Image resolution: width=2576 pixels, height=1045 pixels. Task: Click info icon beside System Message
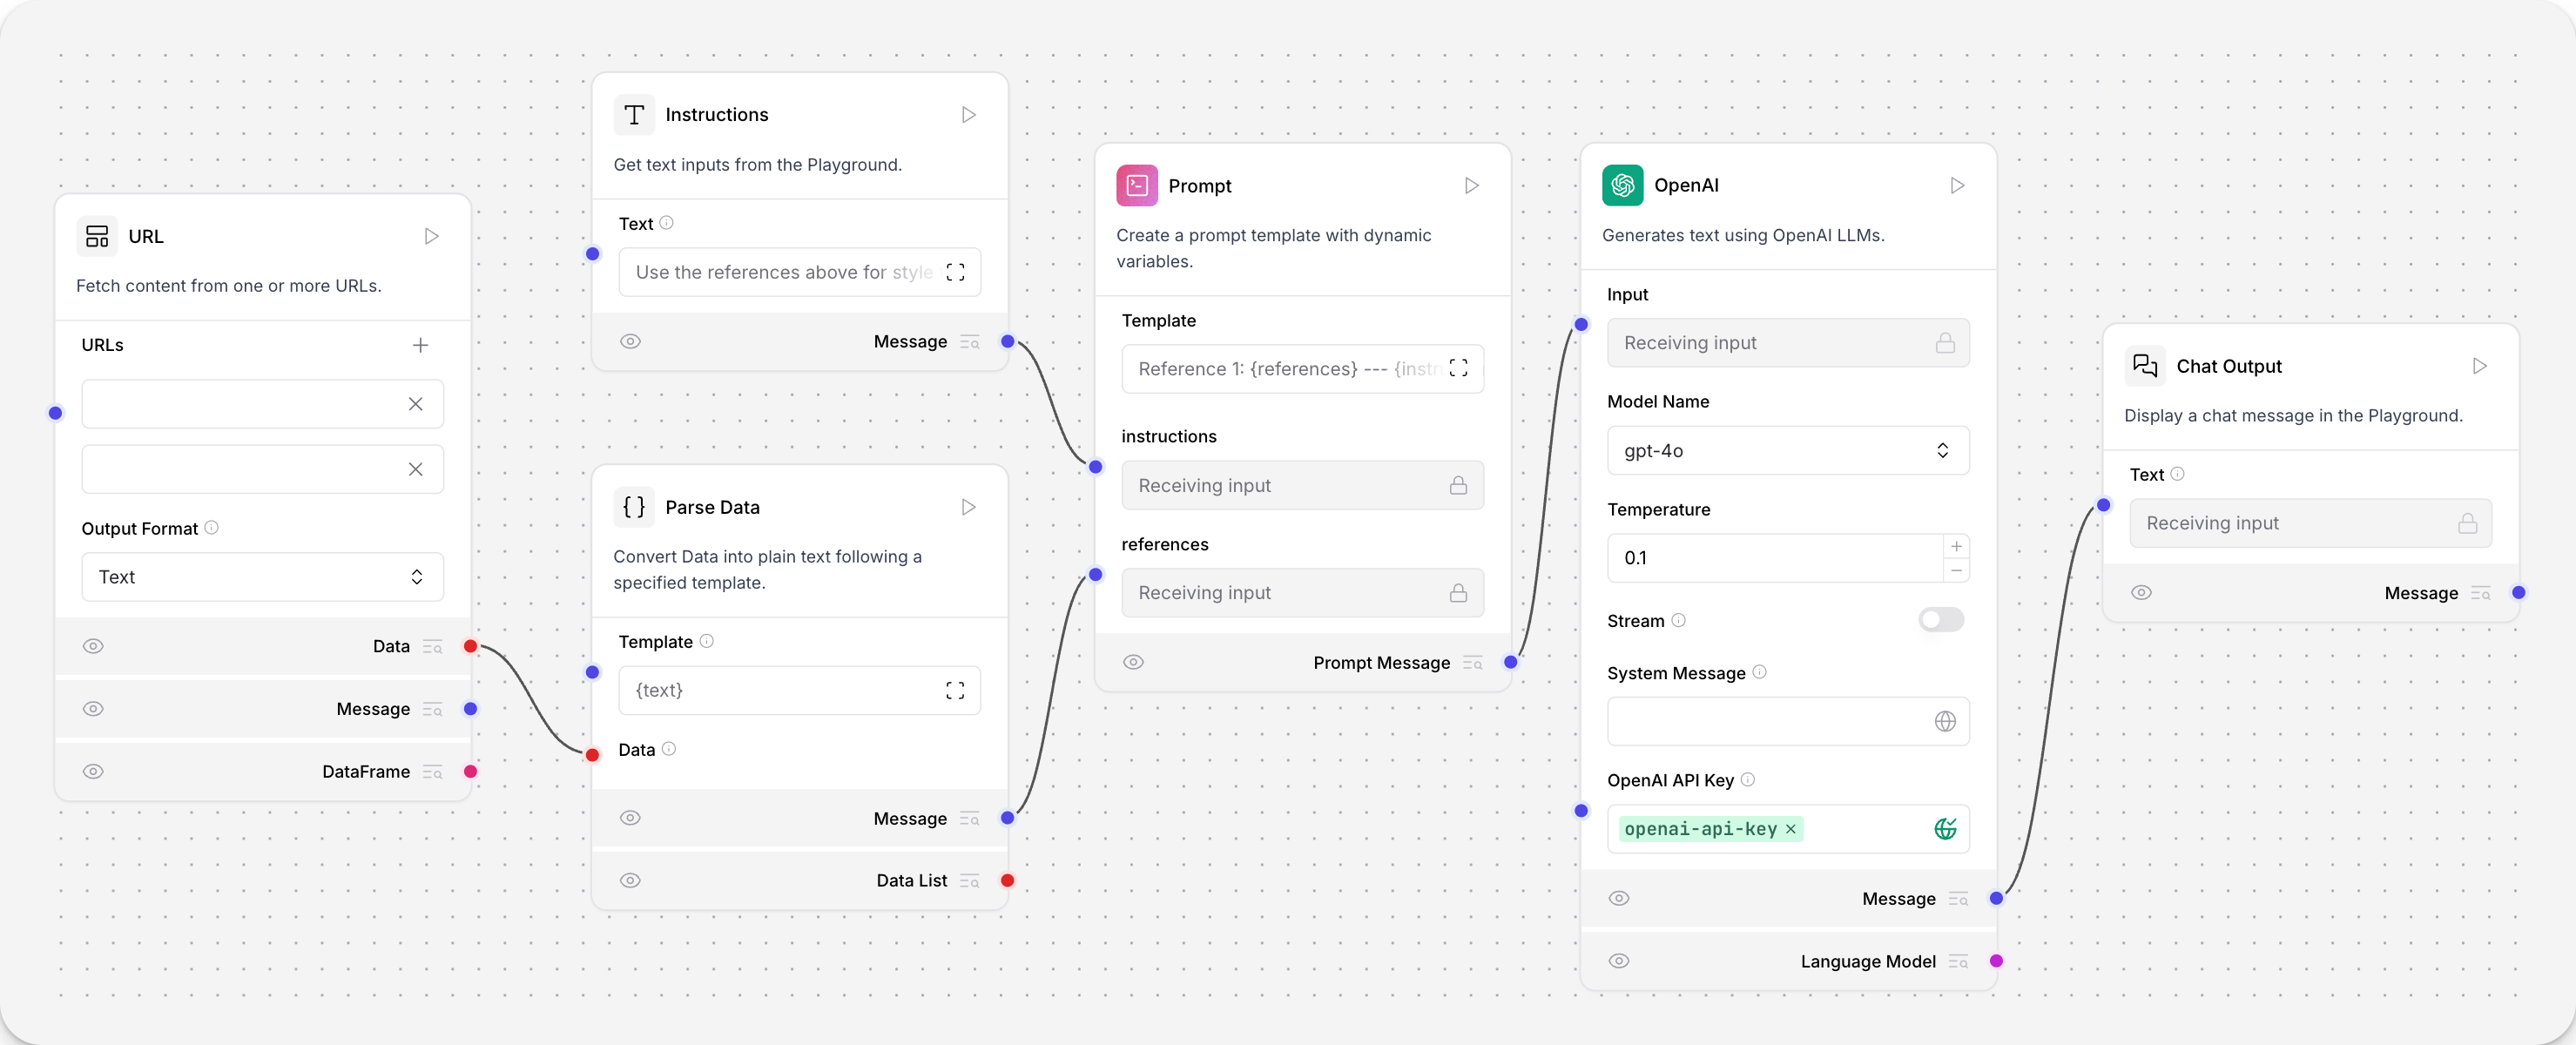tap(1759, 672)
